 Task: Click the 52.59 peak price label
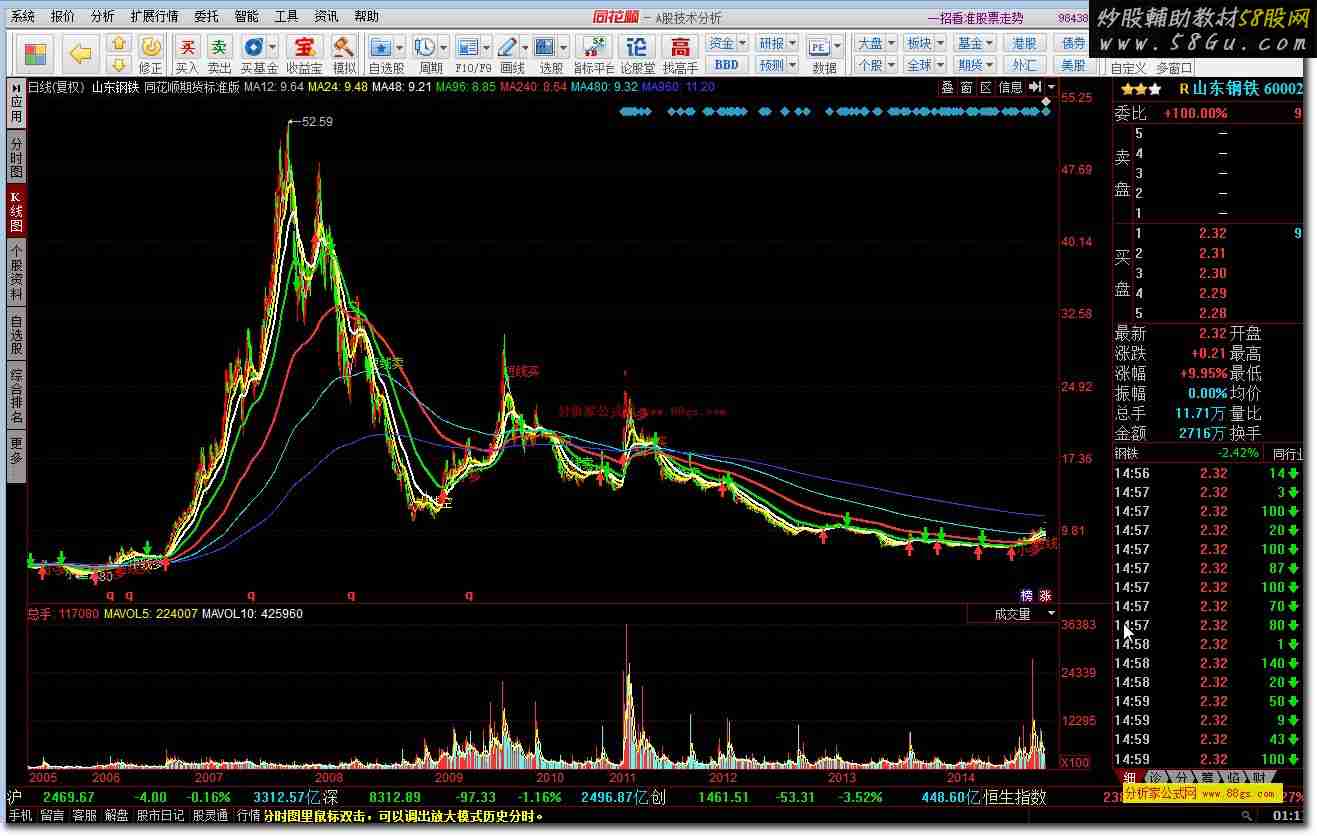point(316,121)
